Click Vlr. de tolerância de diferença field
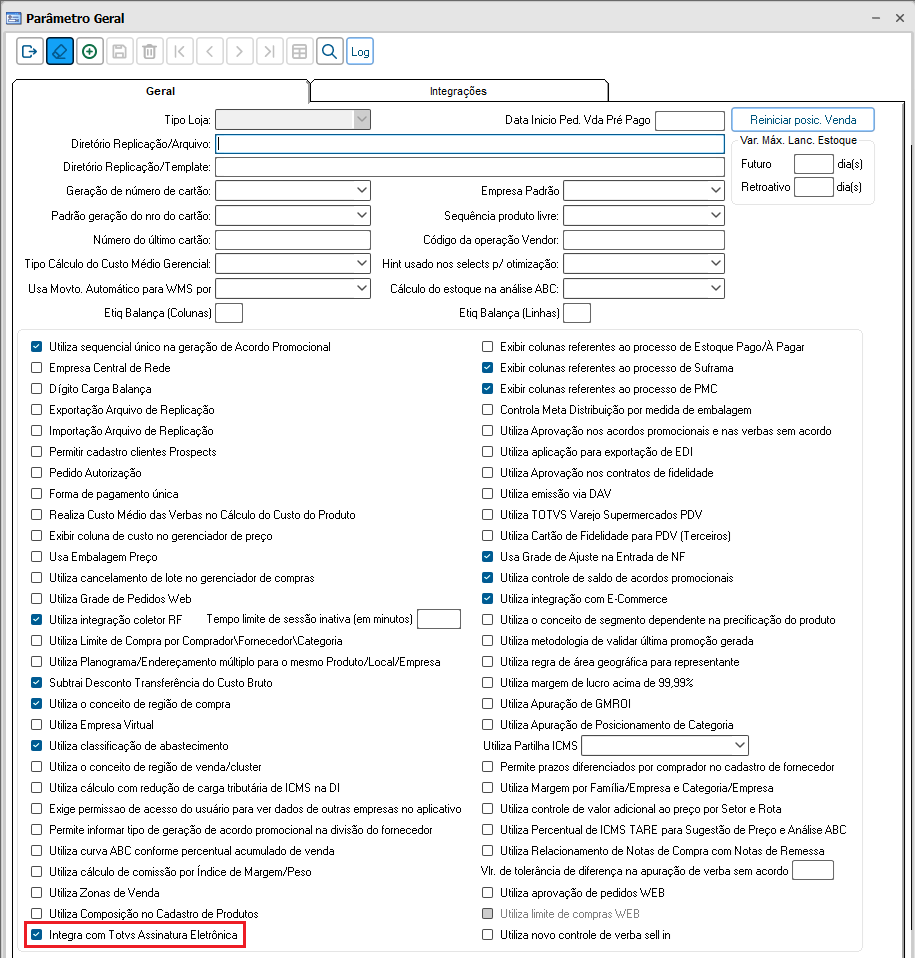Viewport: 915px width, 958px height. pos(813,870)
